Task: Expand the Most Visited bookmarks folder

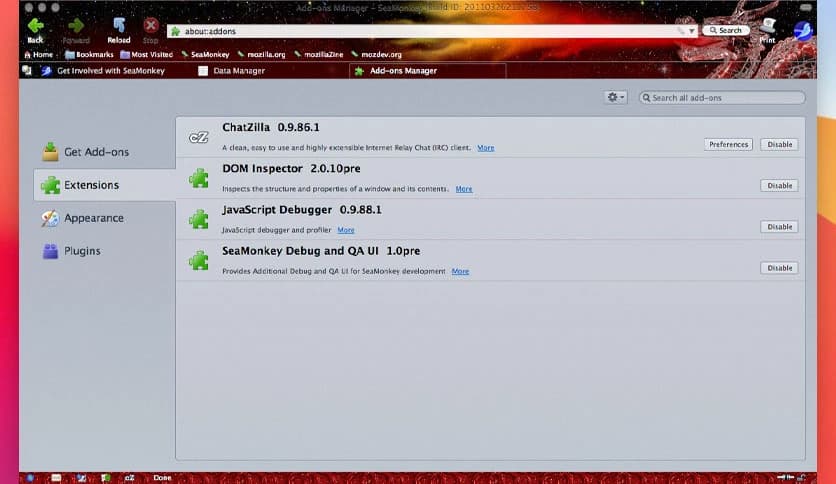Action: (147, 54)
